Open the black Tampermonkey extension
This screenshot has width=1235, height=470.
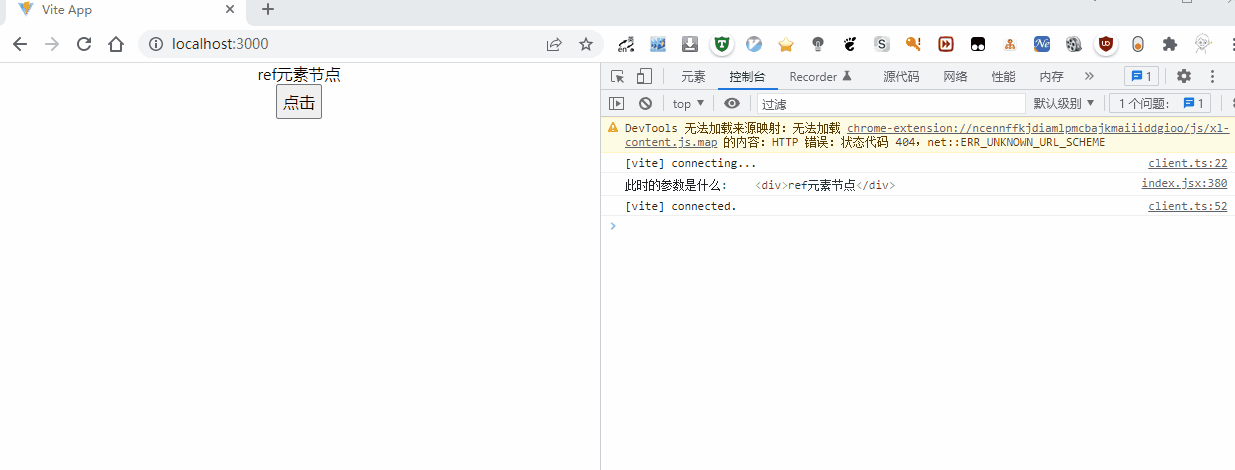(x=977, y=44)
